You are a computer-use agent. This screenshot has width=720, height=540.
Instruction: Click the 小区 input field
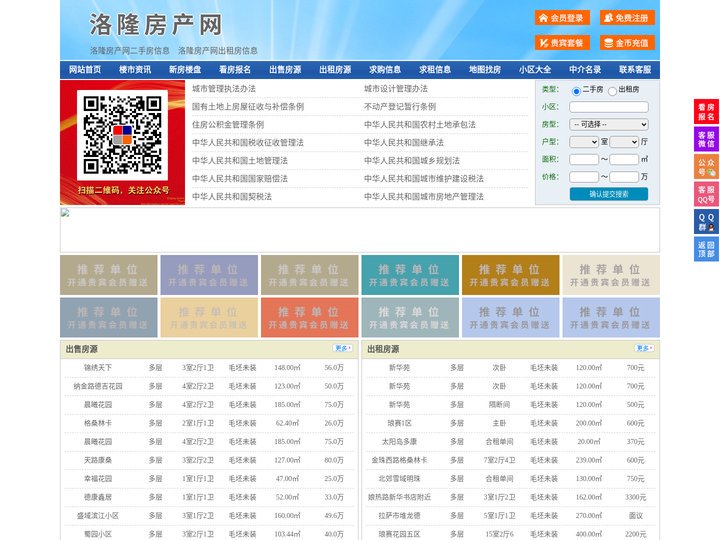point(609,107)
